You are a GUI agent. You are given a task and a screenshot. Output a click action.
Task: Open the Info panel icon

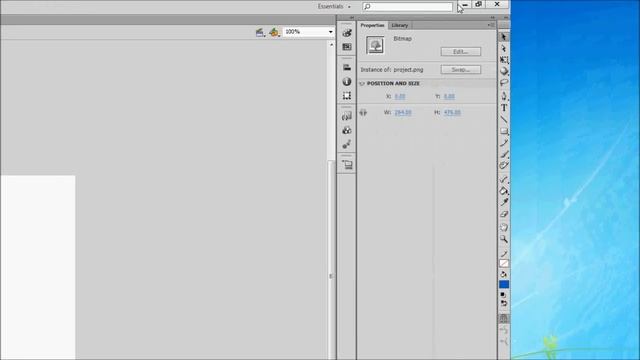click(347, 82)
